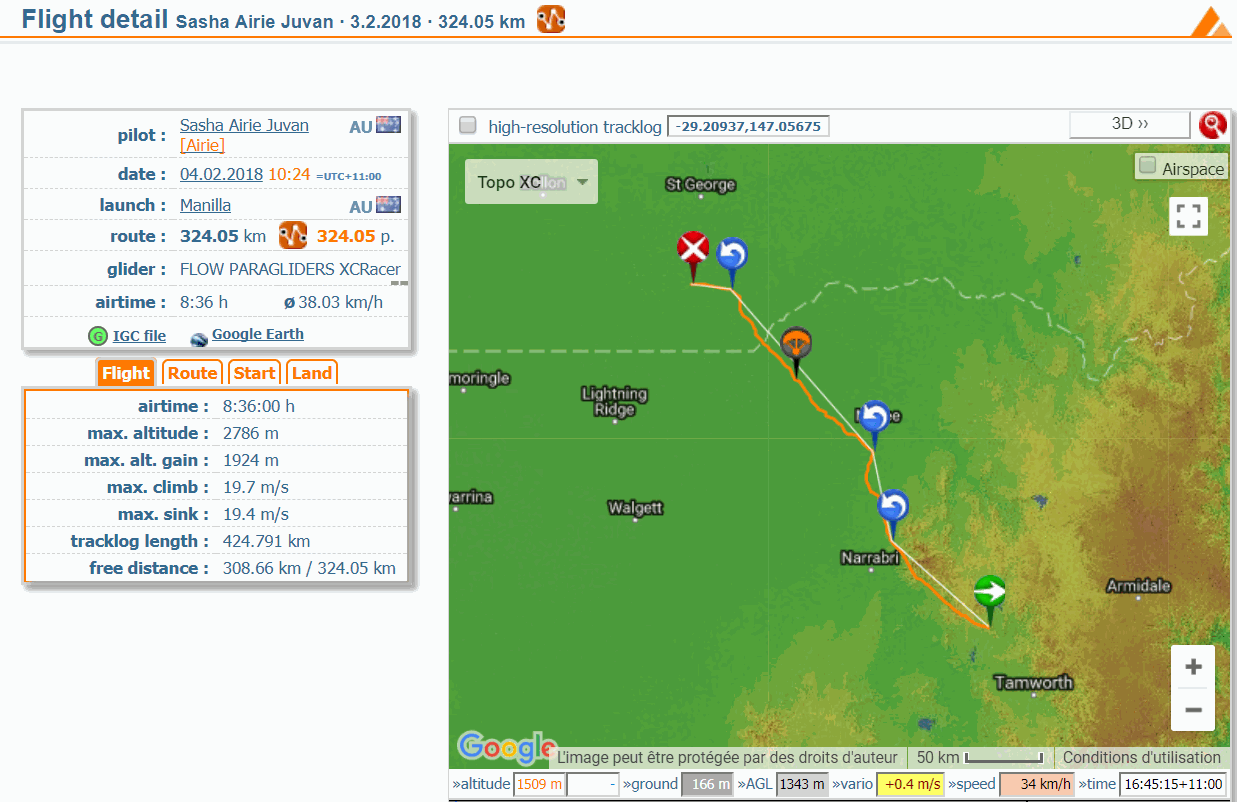Toggle the Airspace checkbox
1237x802 pixels.
click(x=1148, y=166)
